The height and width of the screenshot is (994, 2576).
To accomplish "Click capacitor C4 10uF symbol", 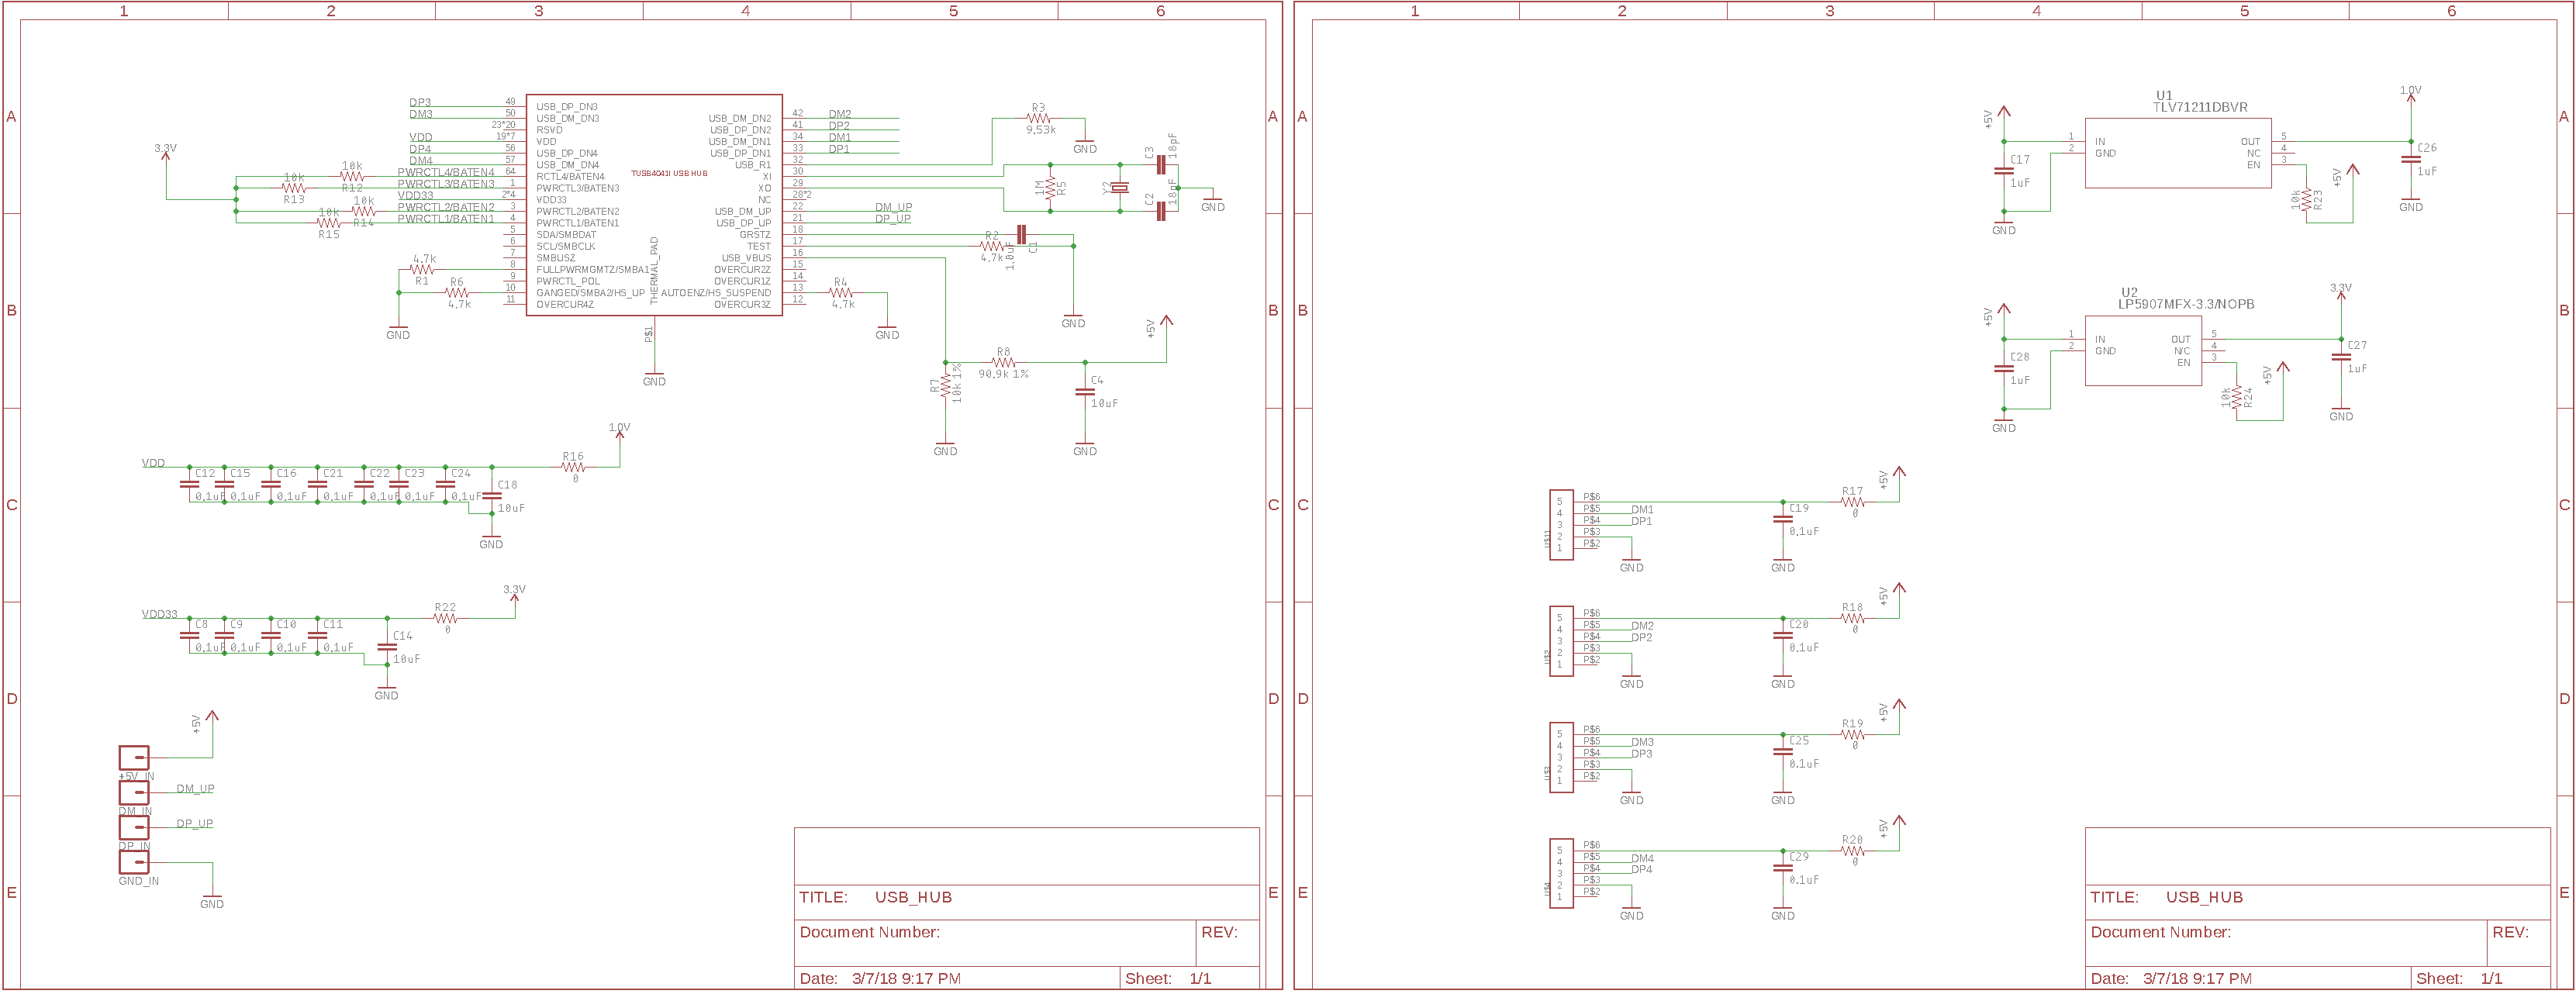I will (x=1085, y=393).
